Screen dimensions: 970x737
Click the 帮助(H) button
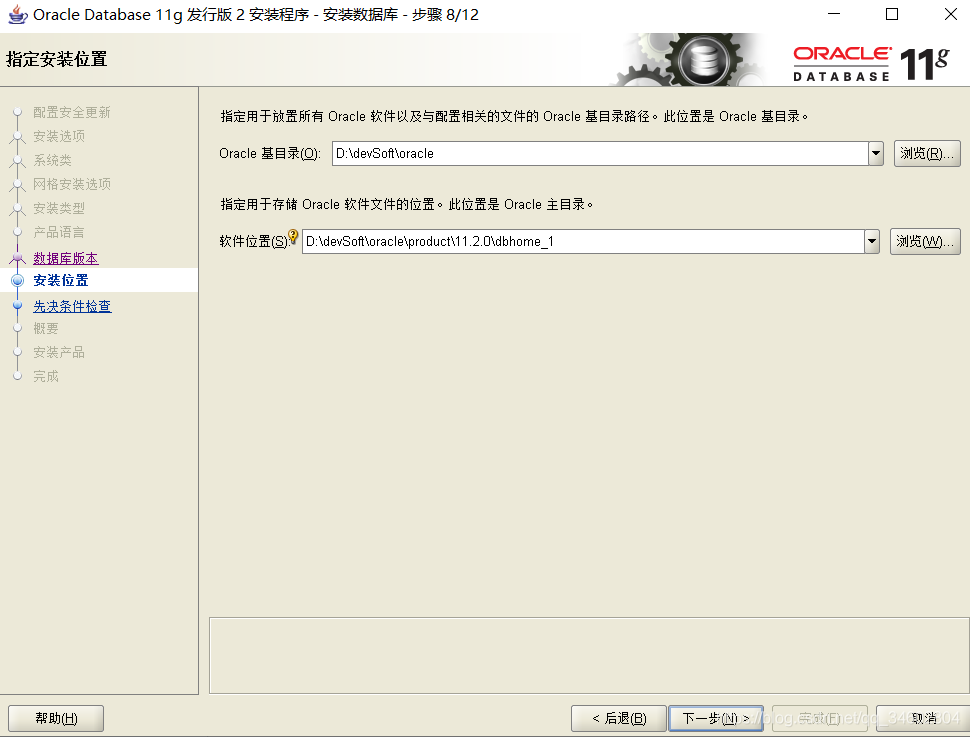[56, 718]
